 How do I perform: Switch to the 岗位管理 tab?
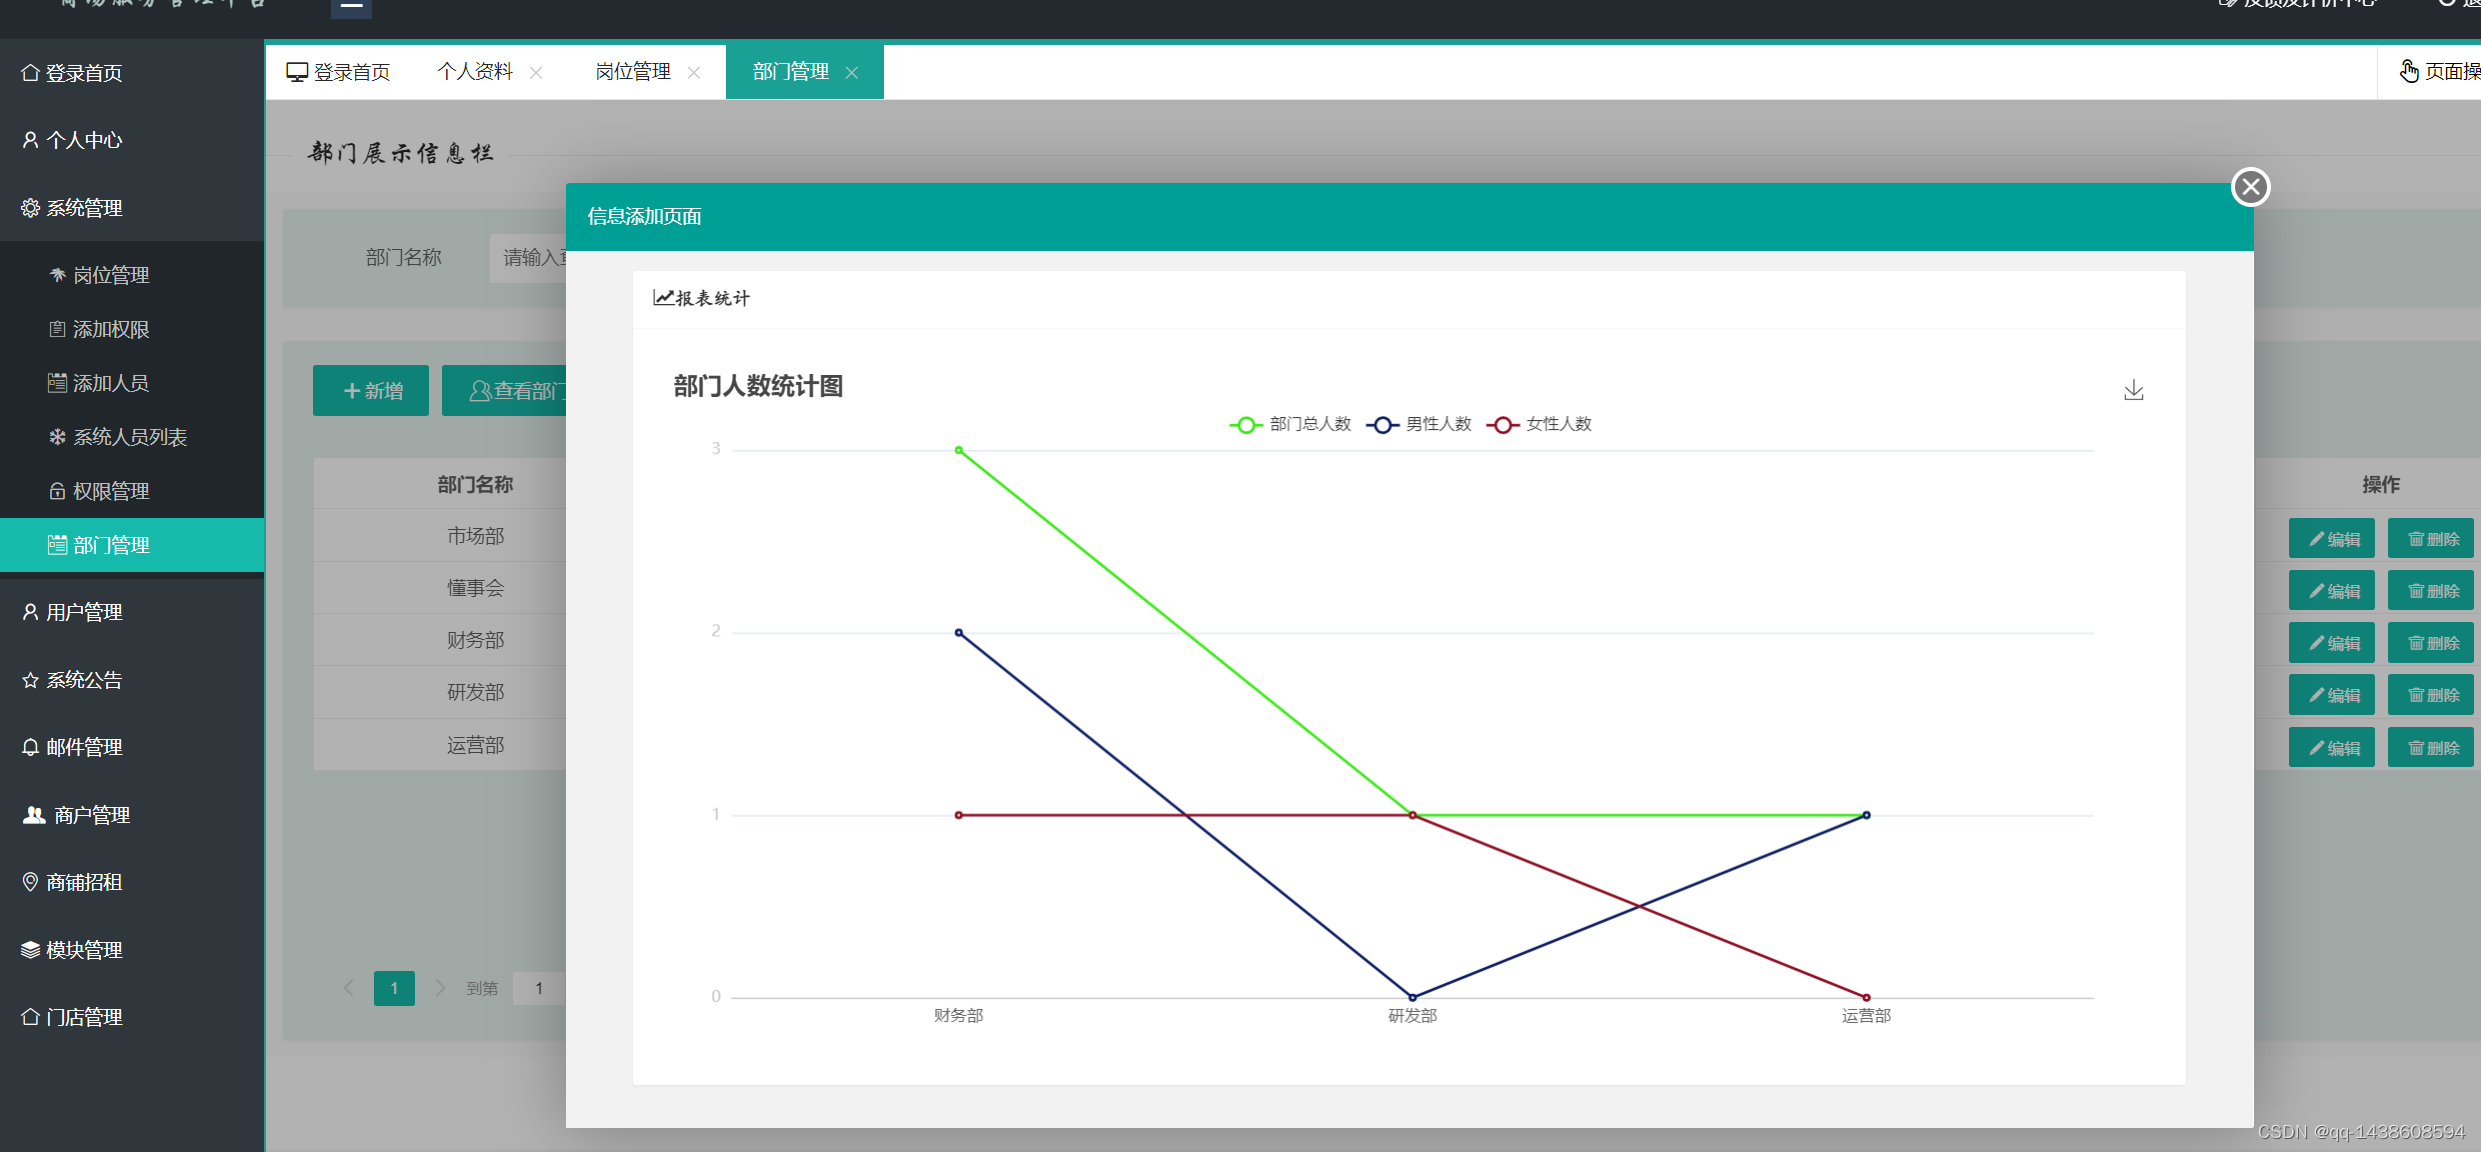[633, 72]
